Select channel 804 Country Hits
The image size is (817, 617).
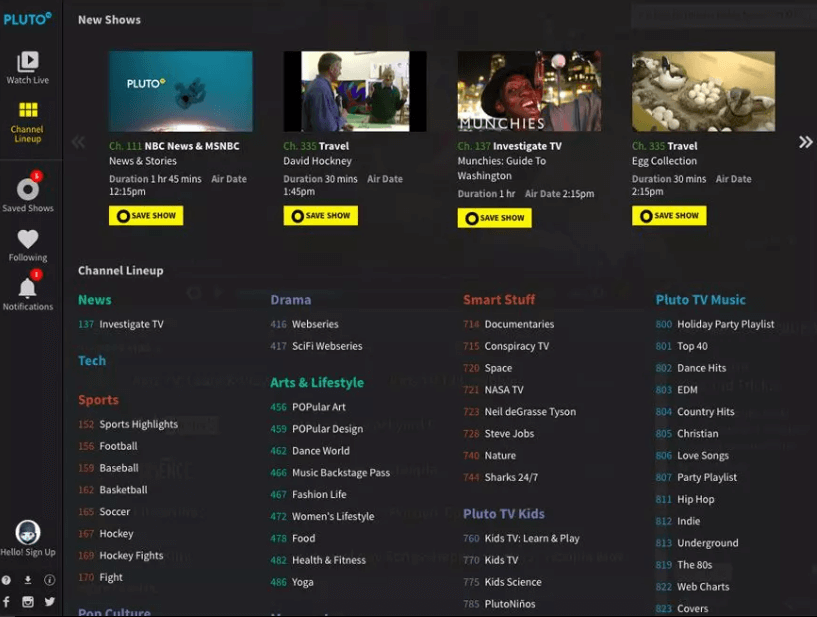(x=695, y=412)
